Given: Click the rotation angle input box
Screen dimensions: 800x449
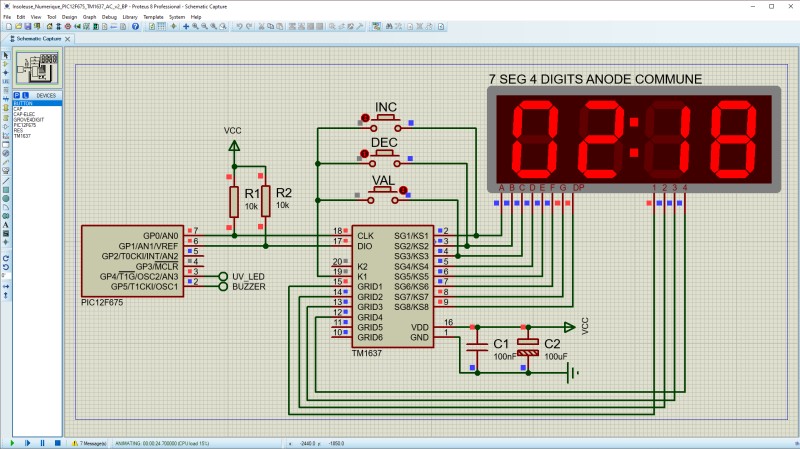Looking at the screenshot, I should (6, 278).
